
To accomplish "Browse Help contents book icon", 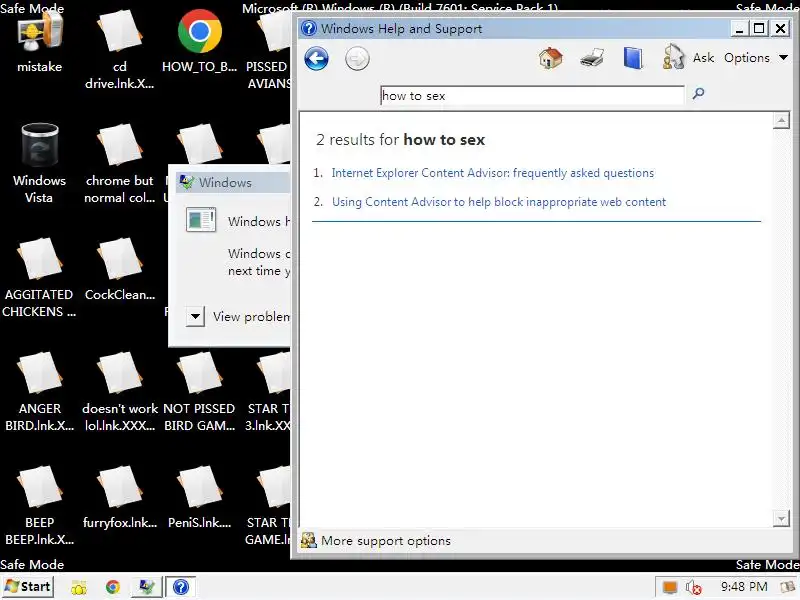I will (633, 58).
